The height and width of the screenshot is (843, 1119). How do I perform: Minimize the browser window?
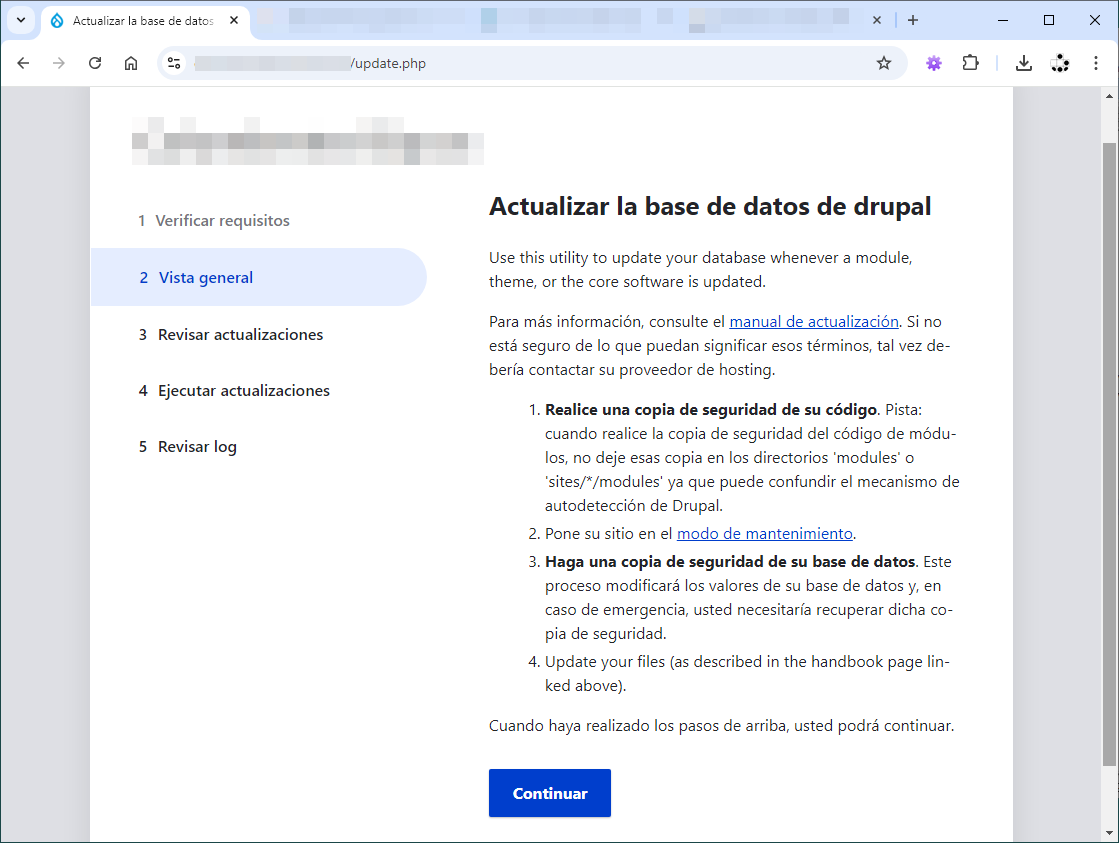tap(1003, 20)
